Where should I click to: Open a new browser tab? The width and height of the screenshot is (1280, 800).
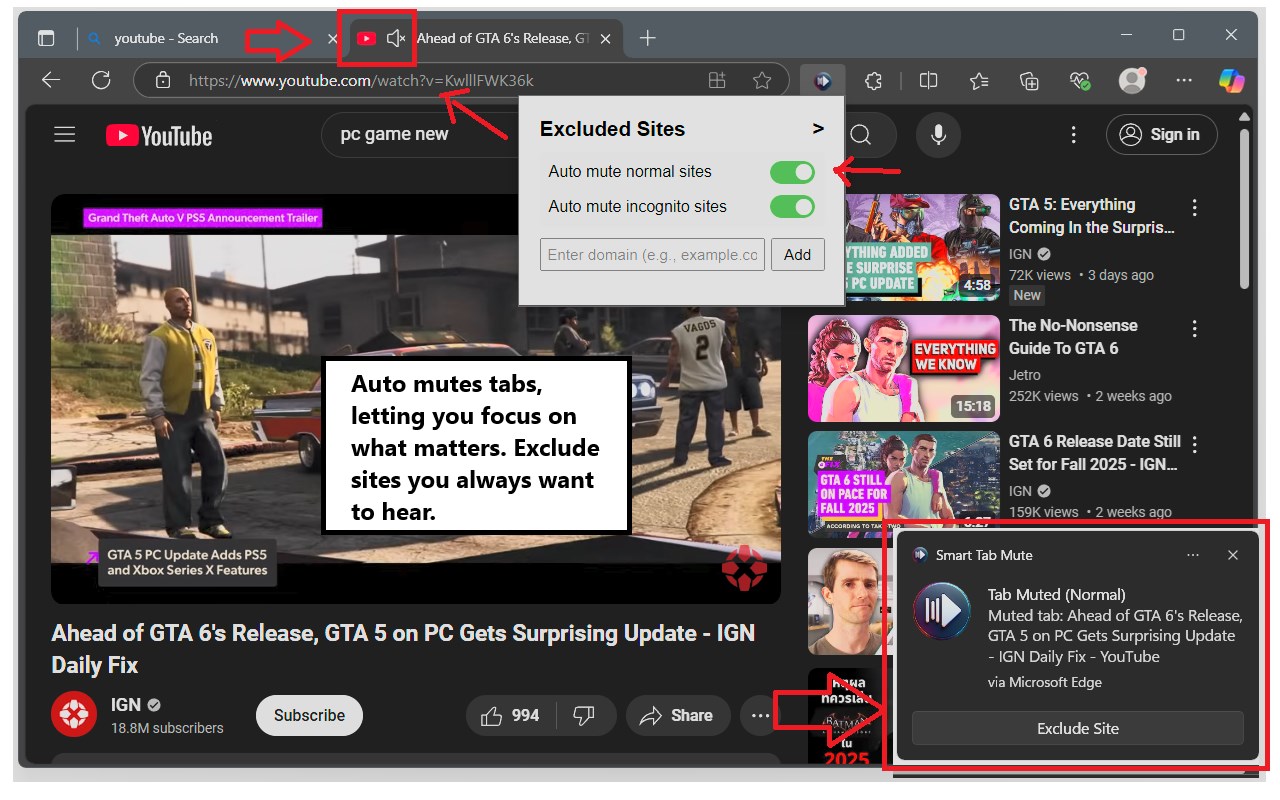coord(648,38)
